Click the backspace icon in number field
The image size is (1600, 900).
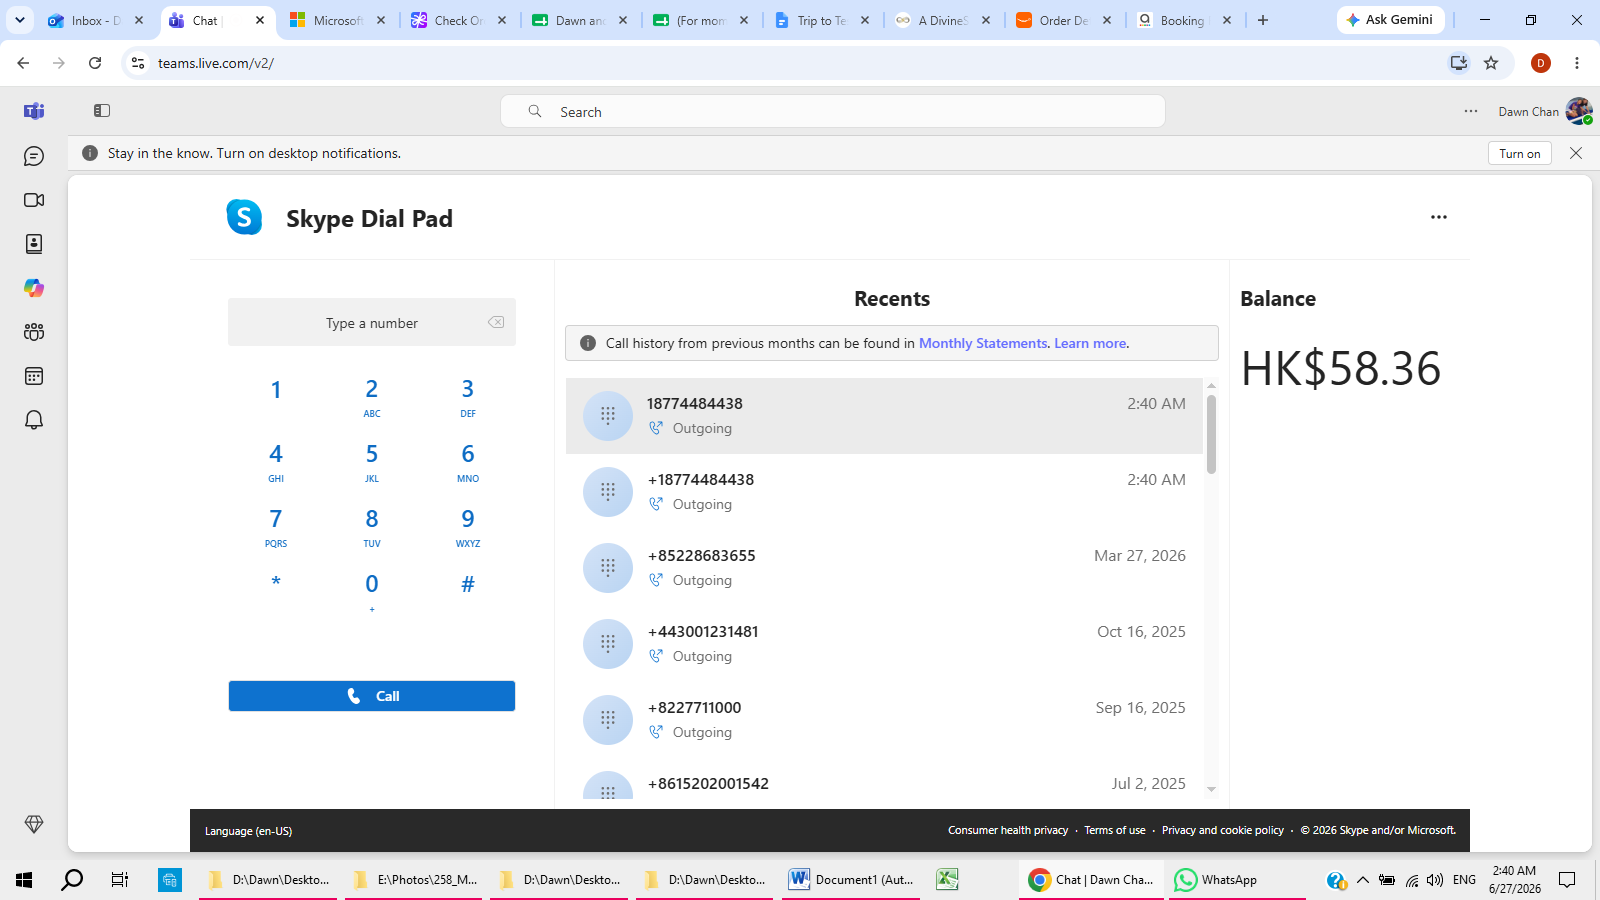pos(496,322)
